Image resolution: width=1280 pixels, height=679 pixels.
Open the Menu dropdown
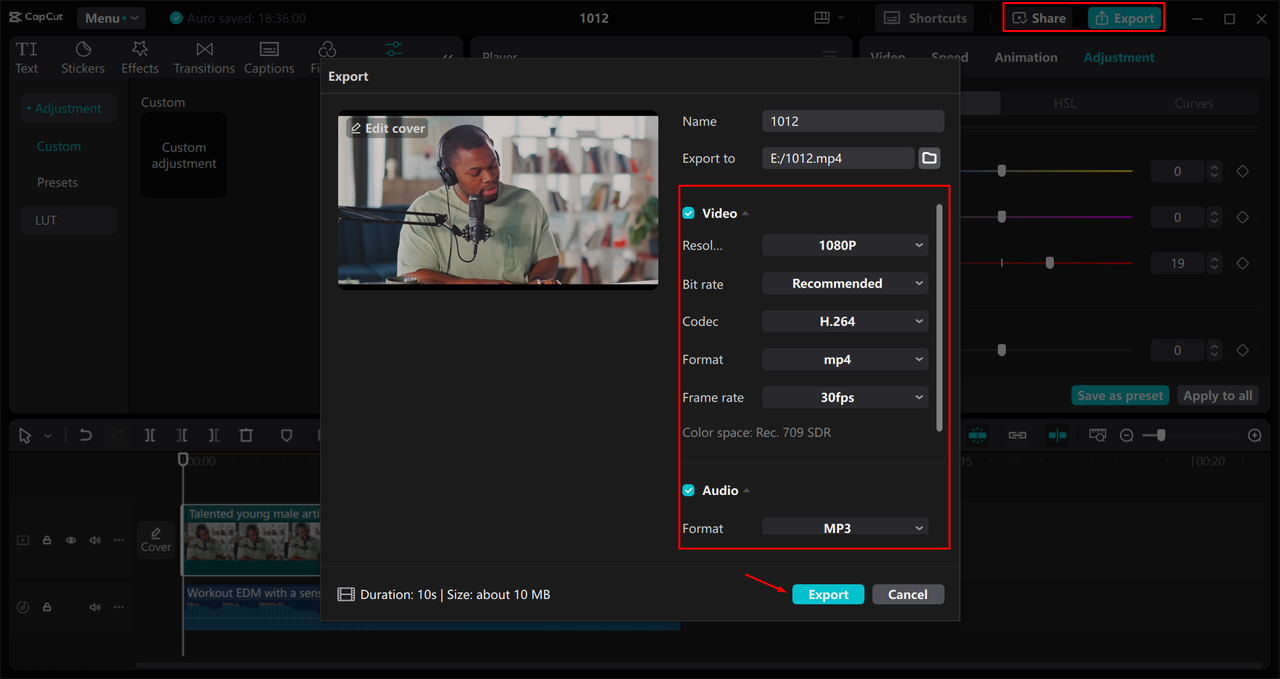coord(111,18)
